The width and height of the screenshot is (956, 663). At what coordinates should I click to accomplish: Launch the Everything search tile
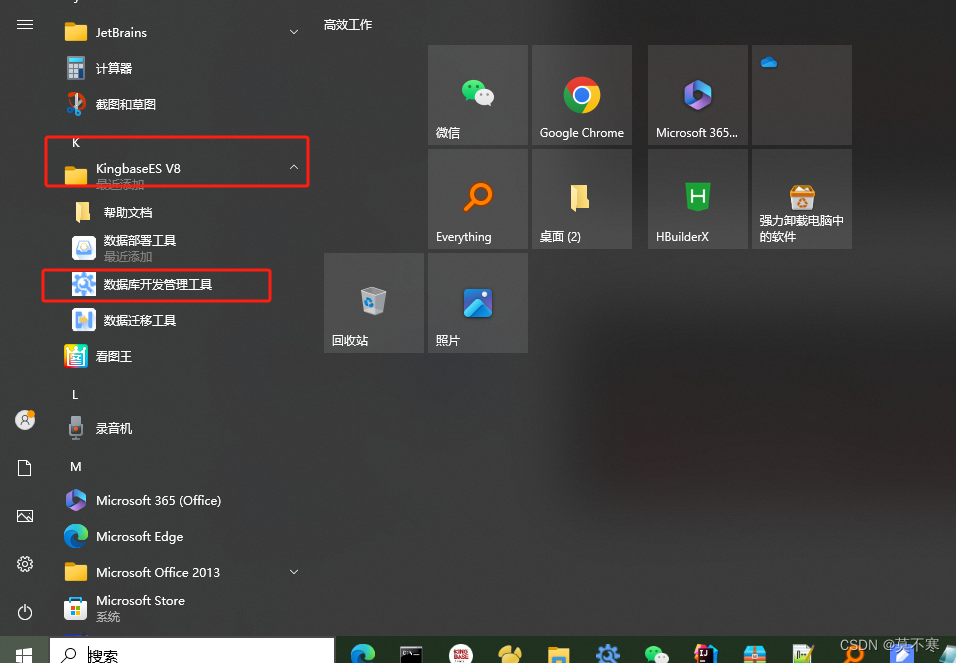pos(478,199)
